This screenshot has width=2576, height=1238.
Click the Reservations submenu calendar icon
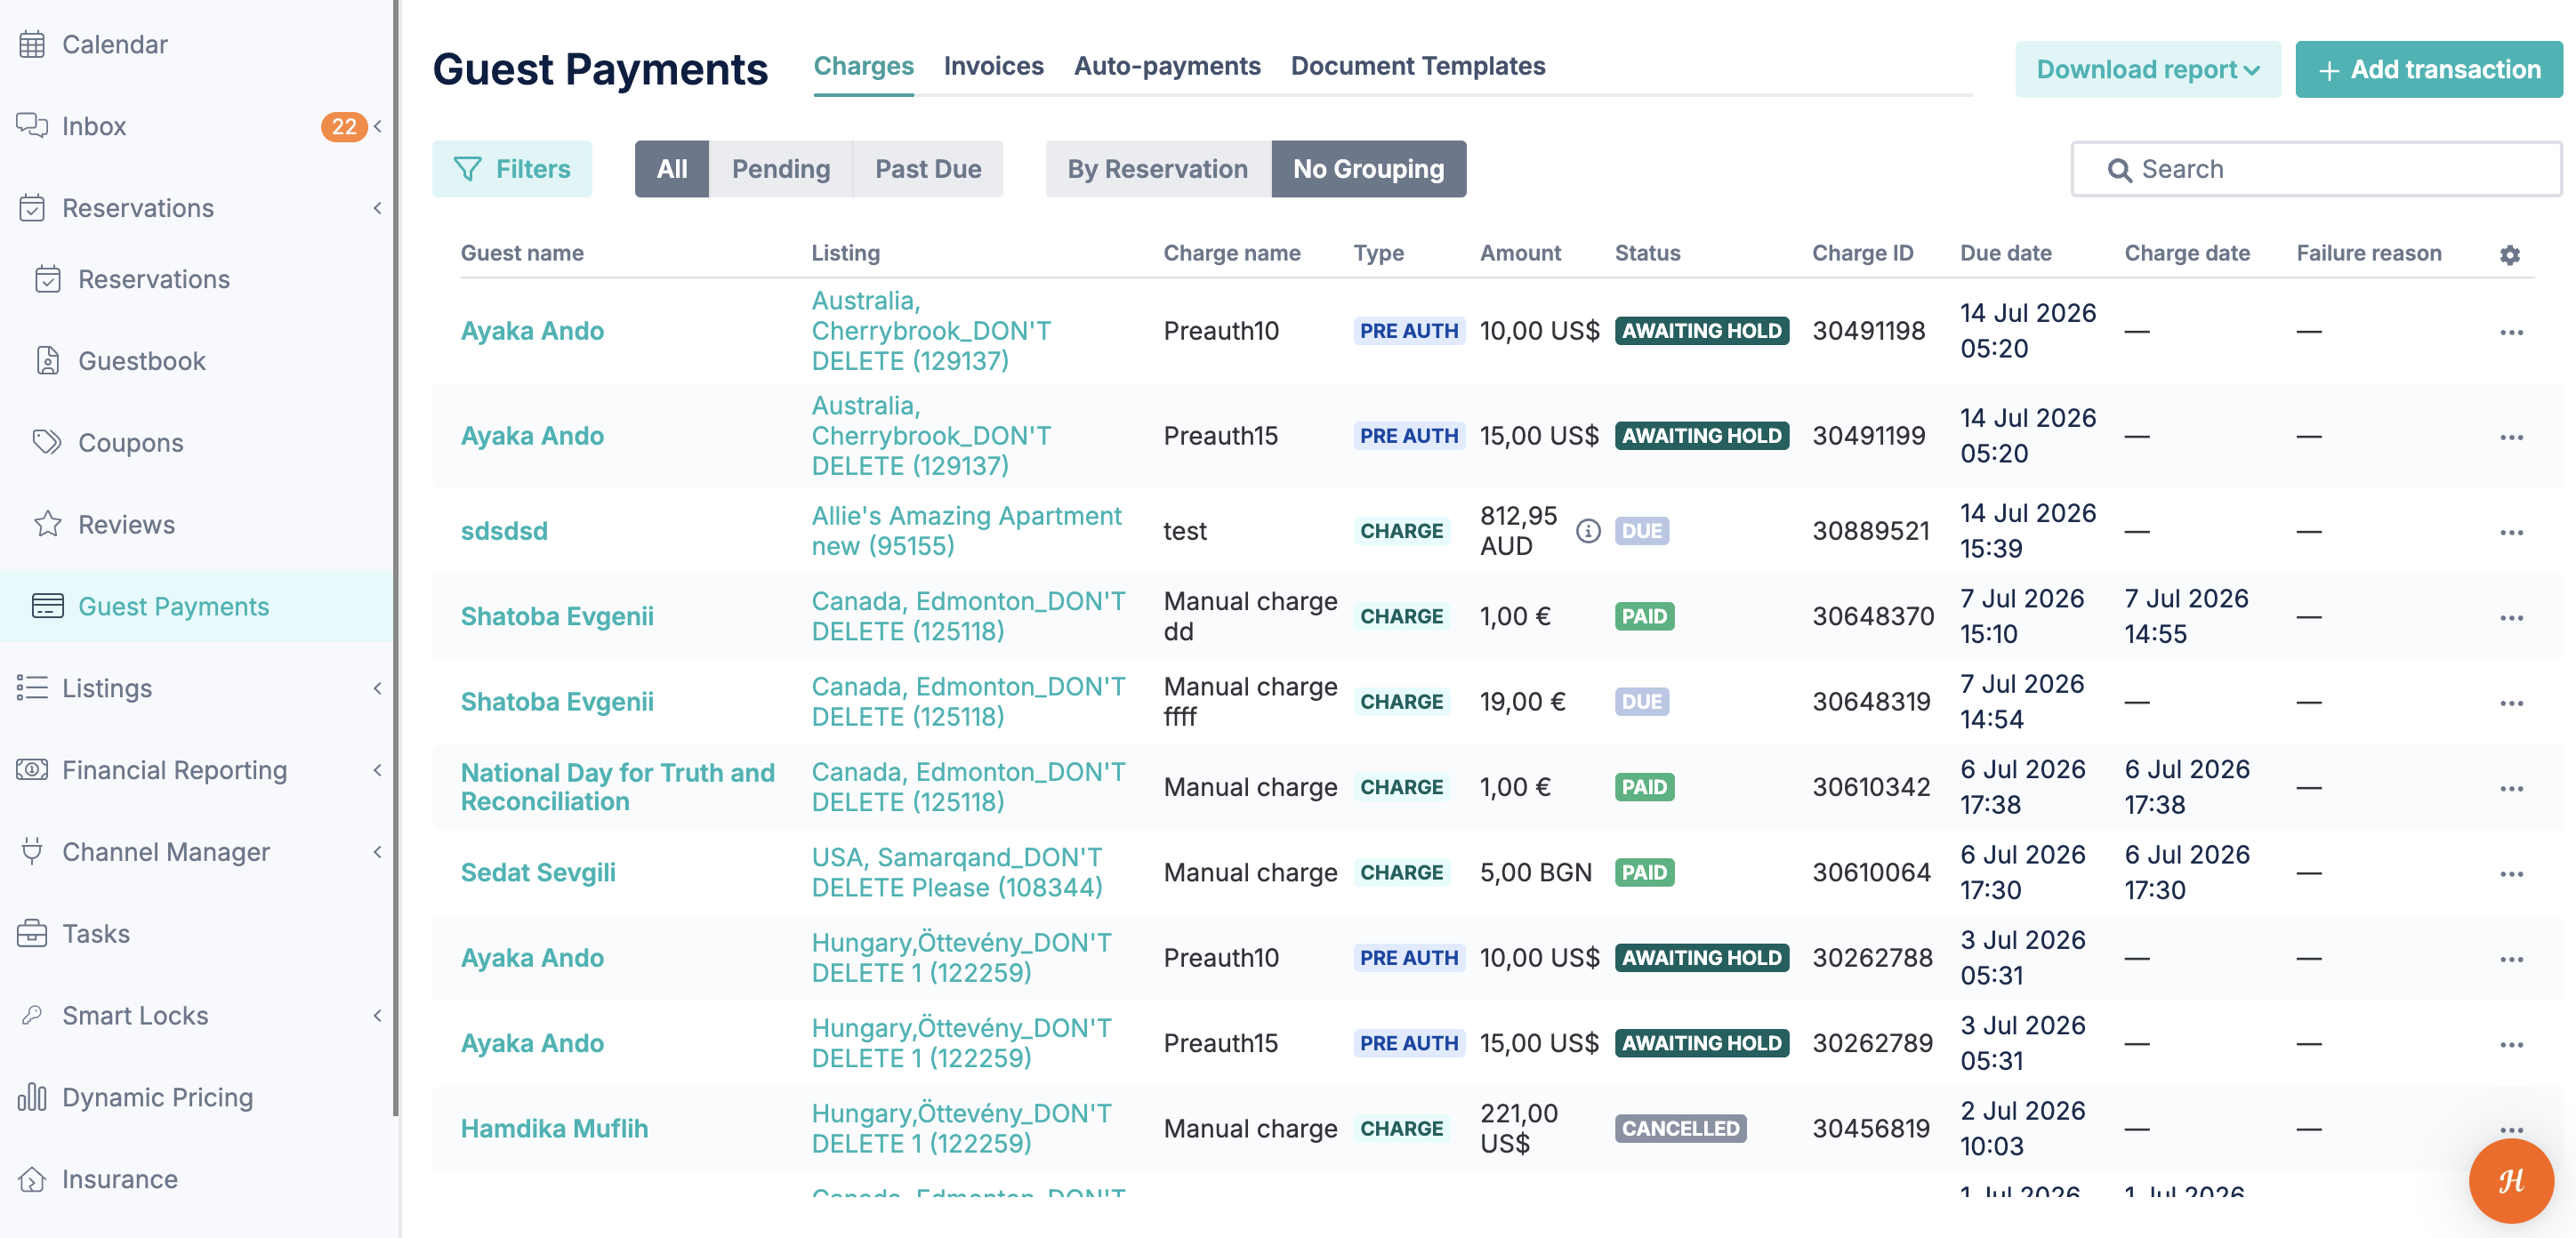pos(48,279)
